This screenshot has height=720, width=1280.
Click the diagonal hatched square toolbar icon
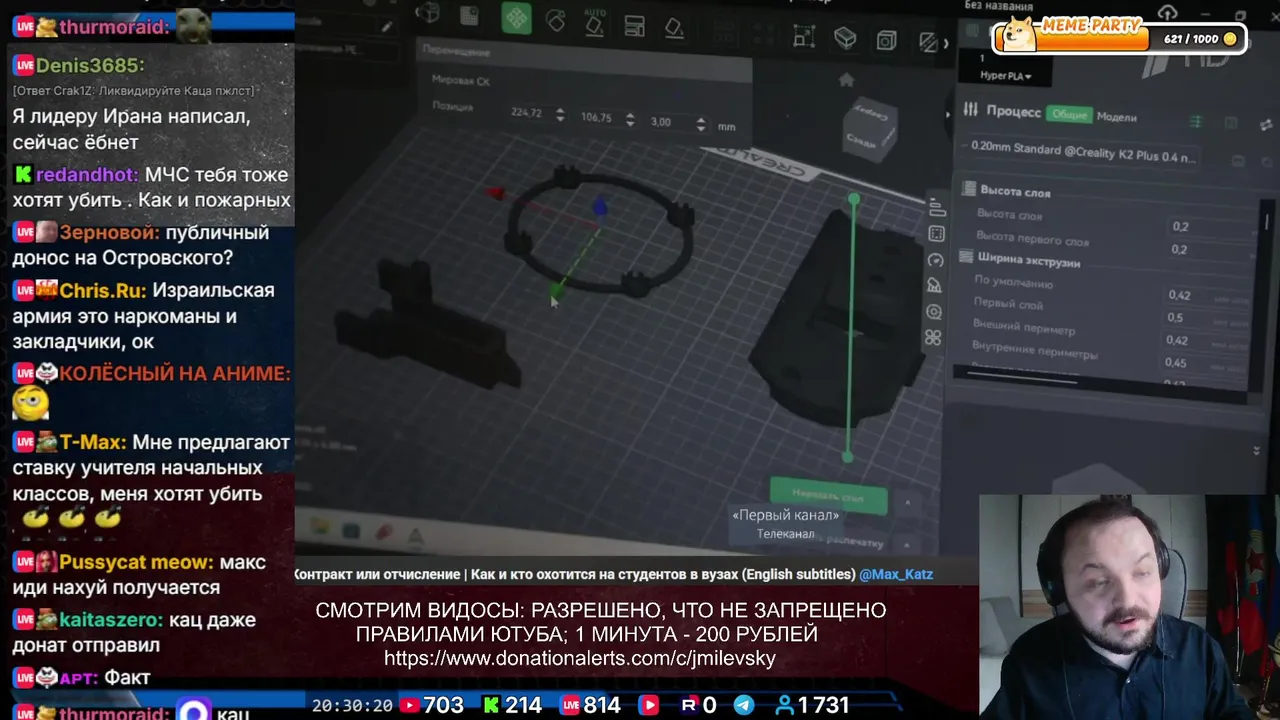tap(927, 42)
